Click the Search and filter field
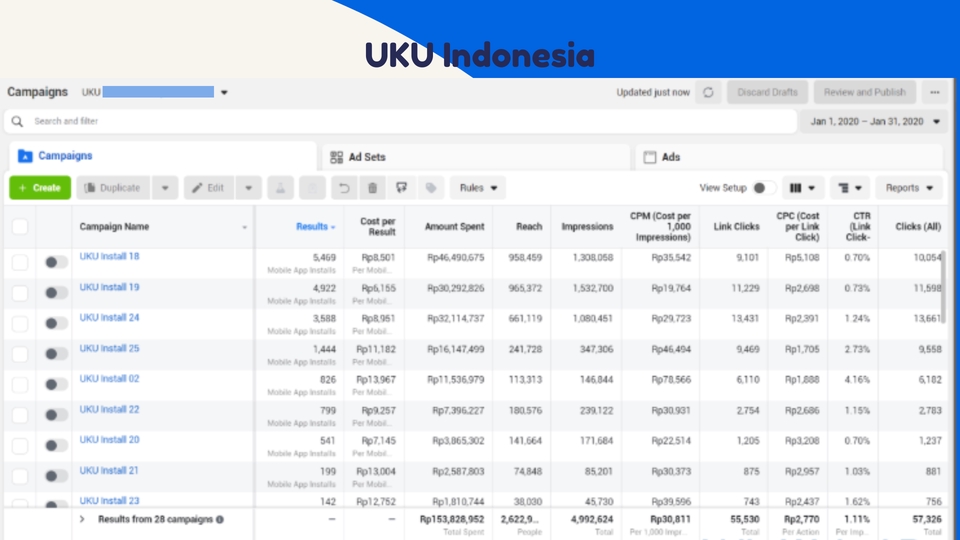Viewport: 960px width, 540px height. [400, 121]
